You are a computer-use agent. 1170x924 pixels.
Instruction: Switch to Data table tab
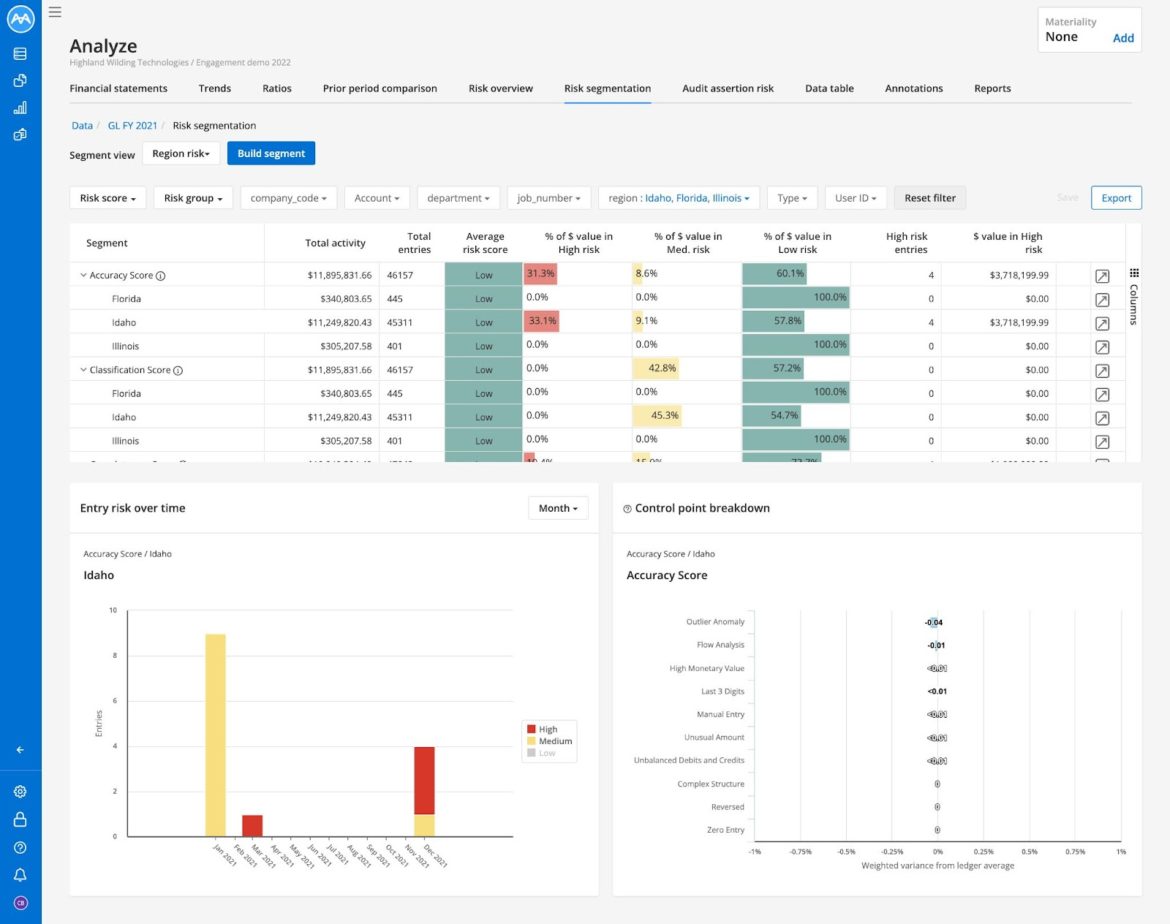829,88
